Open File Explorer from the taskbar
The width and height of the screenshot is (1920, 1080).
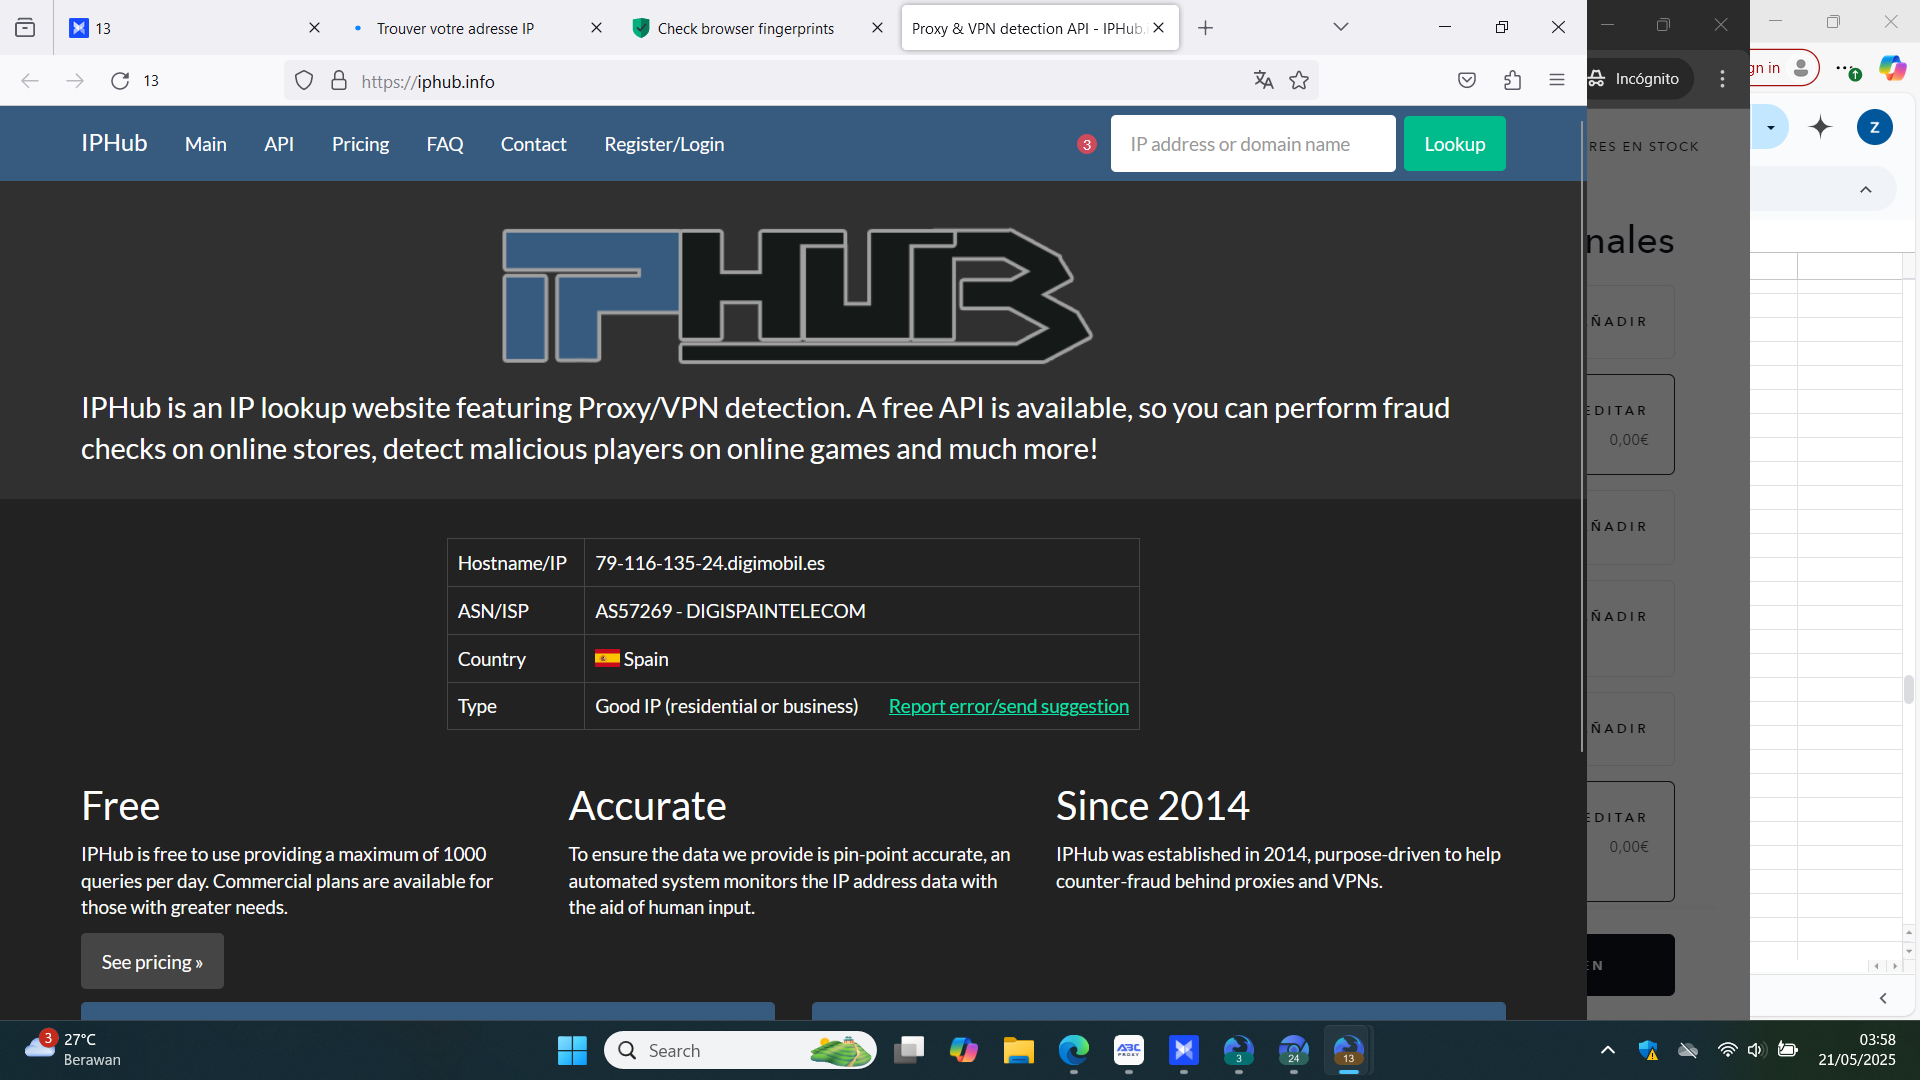click(1019, 1051)
